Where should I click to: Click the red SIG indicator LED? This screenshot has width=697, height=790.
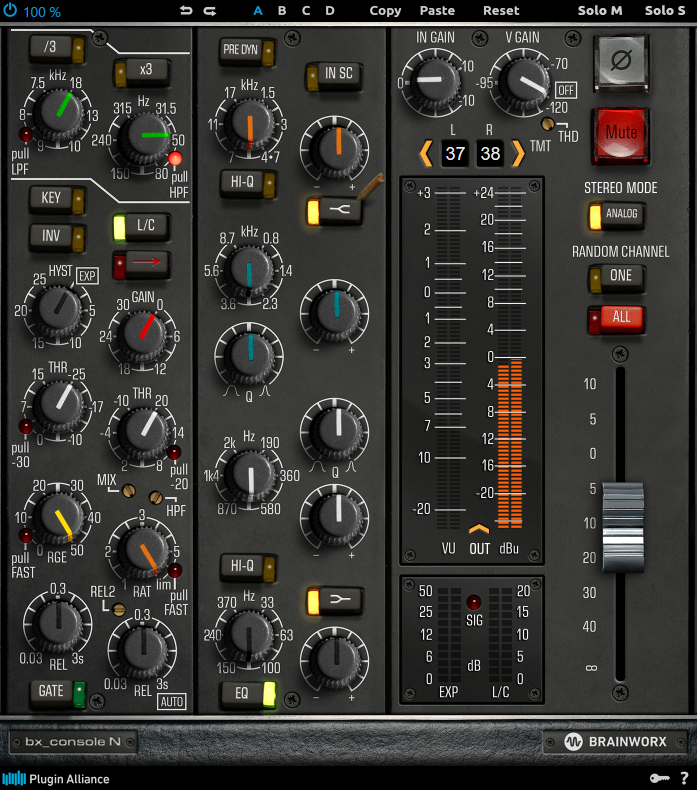point(474,602)
